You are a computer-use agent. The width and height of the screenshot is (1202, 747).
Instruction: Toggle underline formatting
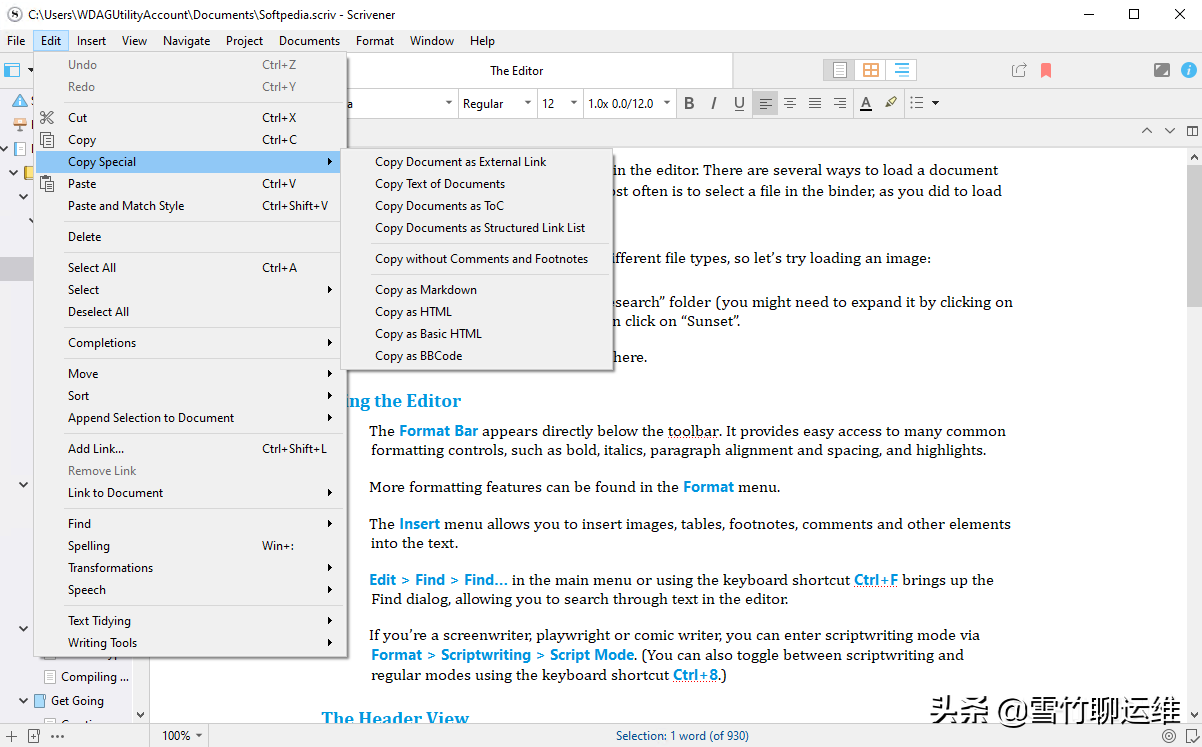tap(739, 103)
